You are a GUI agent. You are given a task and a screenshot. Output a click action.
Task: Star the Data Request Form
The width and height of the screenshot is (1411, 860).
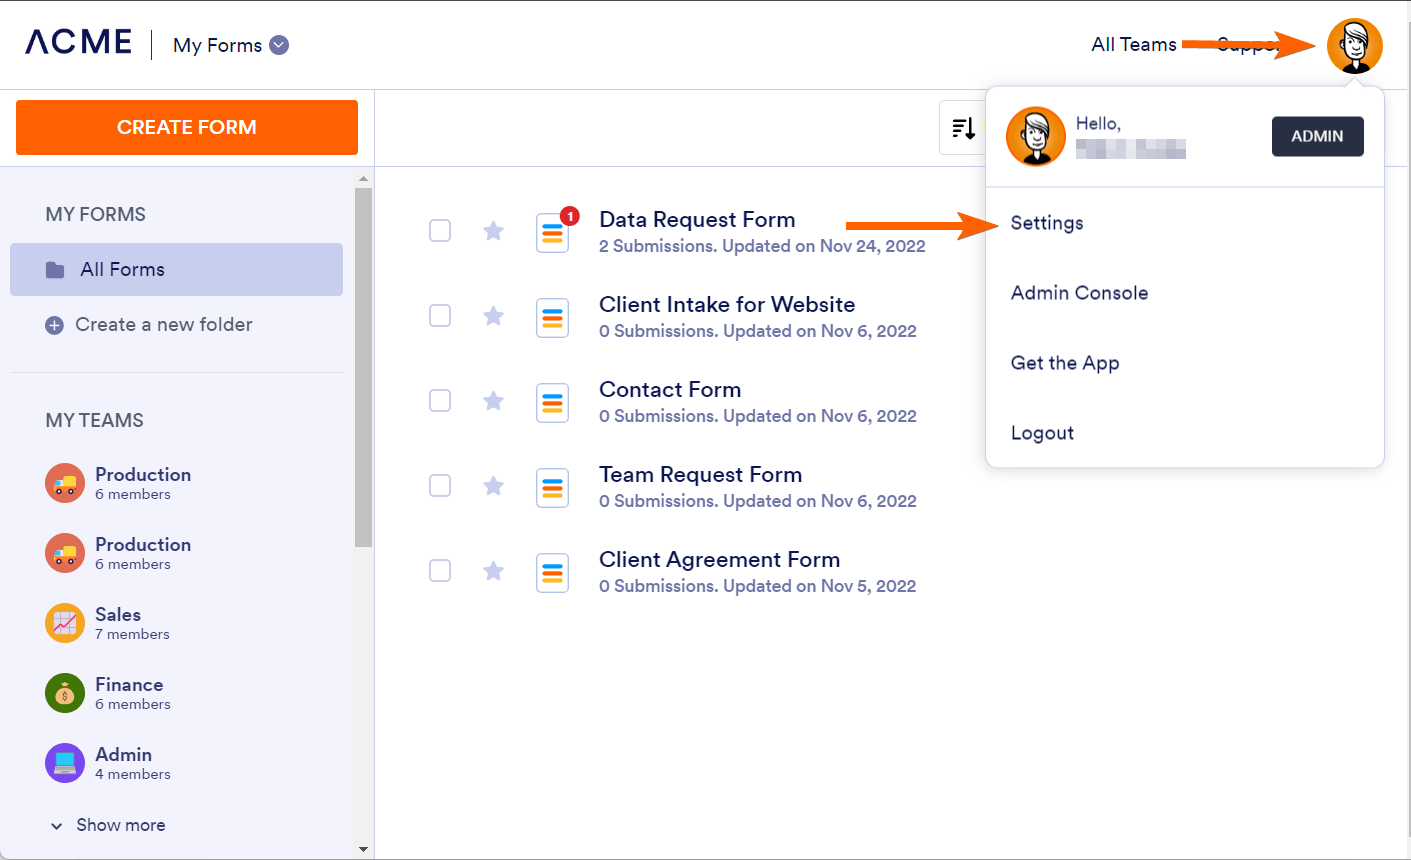pos(493,231)
